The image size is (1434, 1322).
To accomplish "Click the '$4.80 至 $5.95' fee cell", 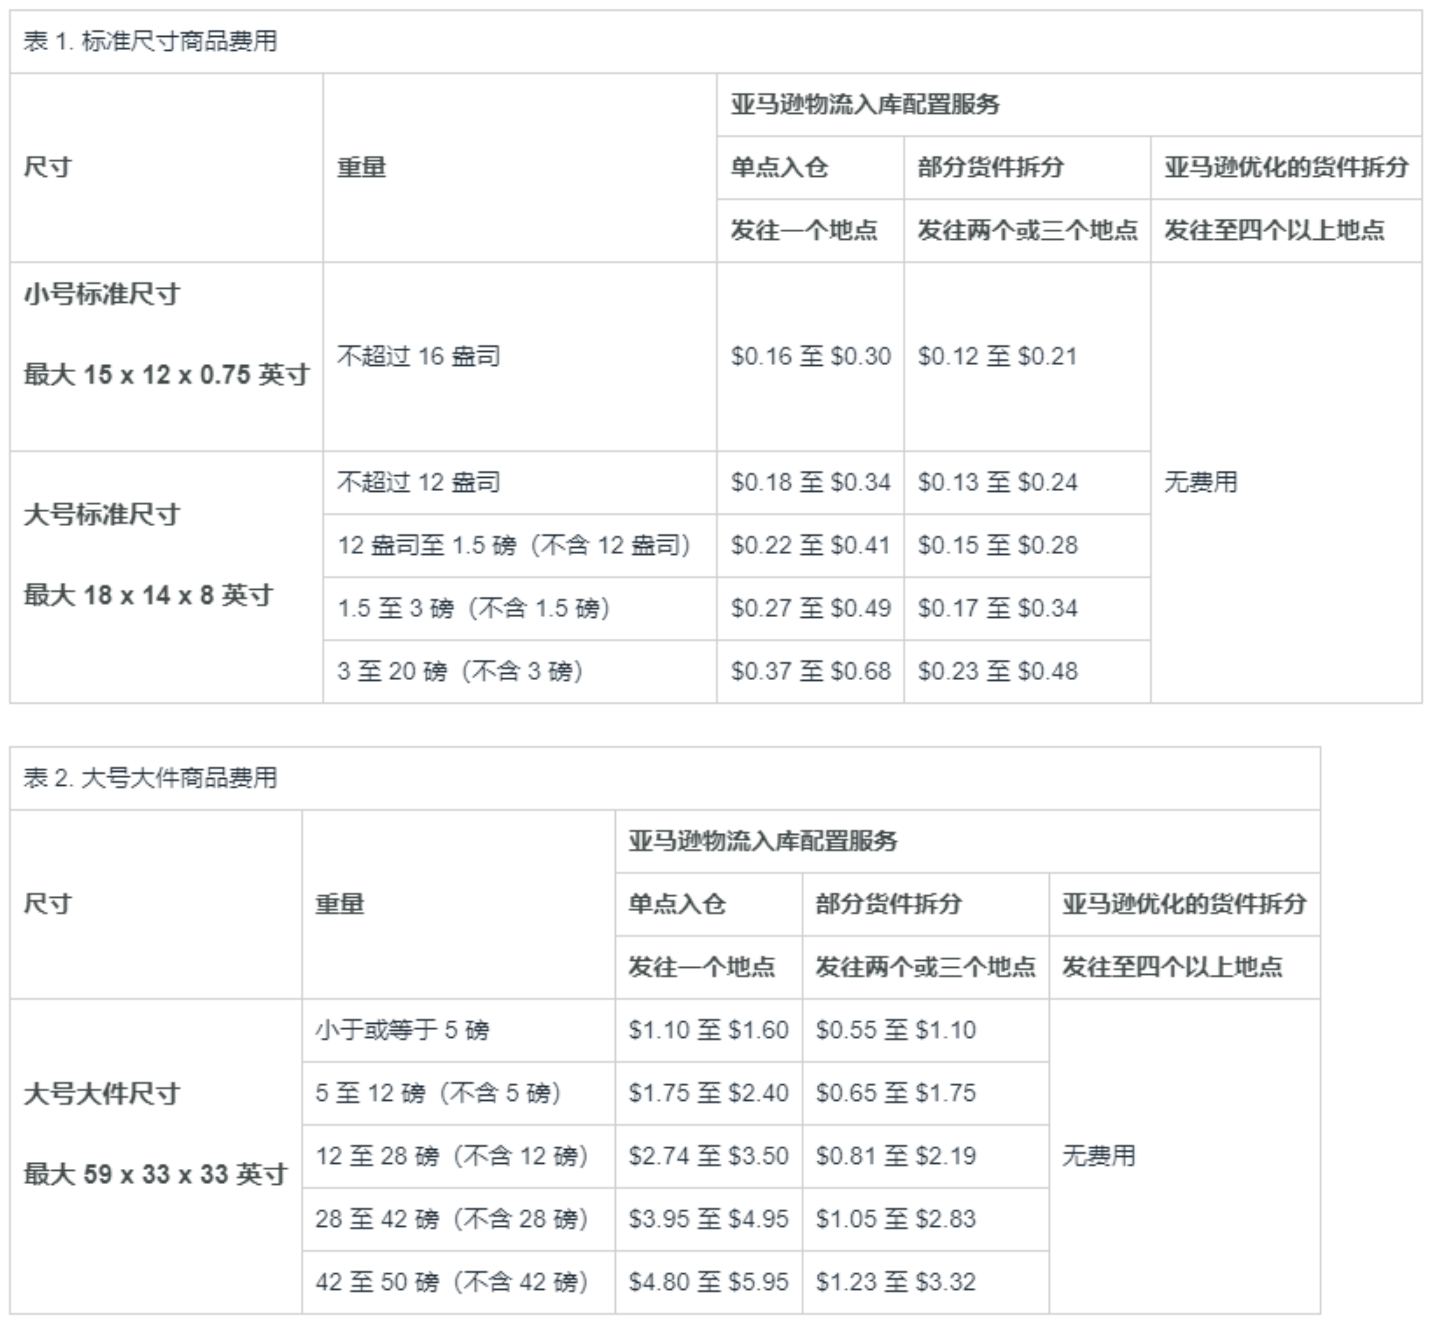I will [708, 1282].
